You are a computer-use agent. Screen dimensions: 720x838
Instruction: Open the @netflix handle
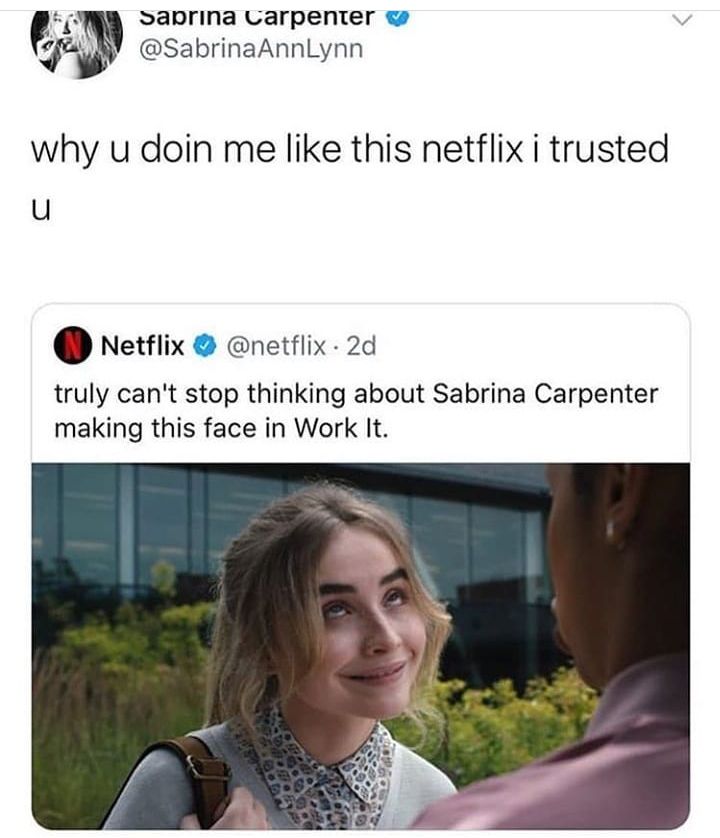276,346
